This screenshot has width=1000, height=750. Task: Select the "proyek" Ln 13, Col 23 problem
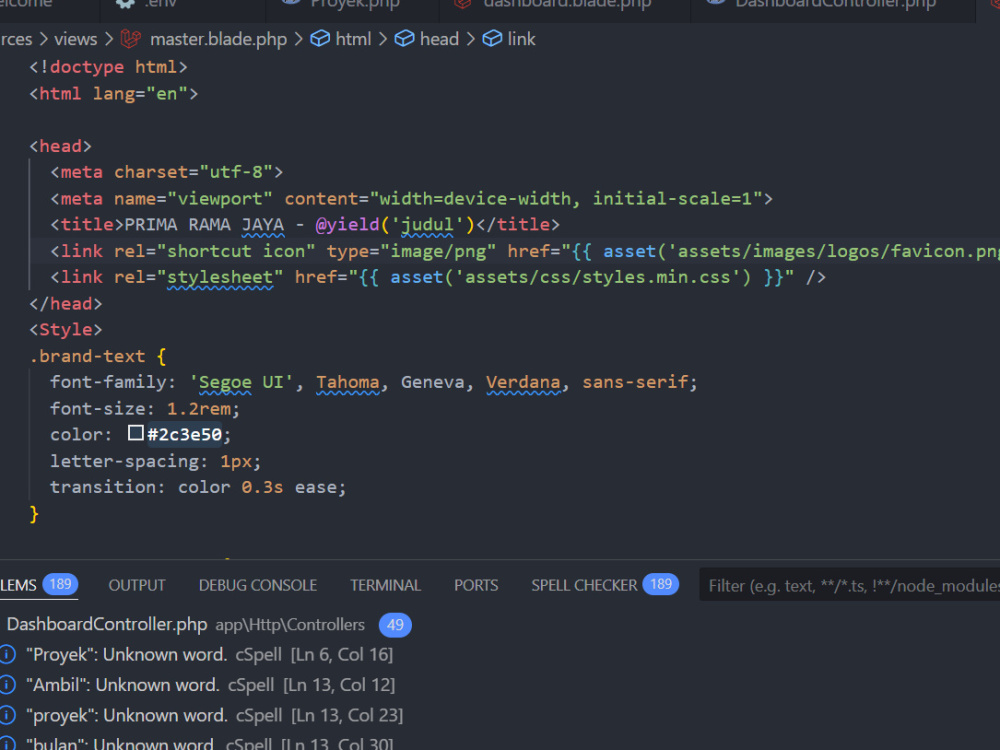[x=214, y=716]
